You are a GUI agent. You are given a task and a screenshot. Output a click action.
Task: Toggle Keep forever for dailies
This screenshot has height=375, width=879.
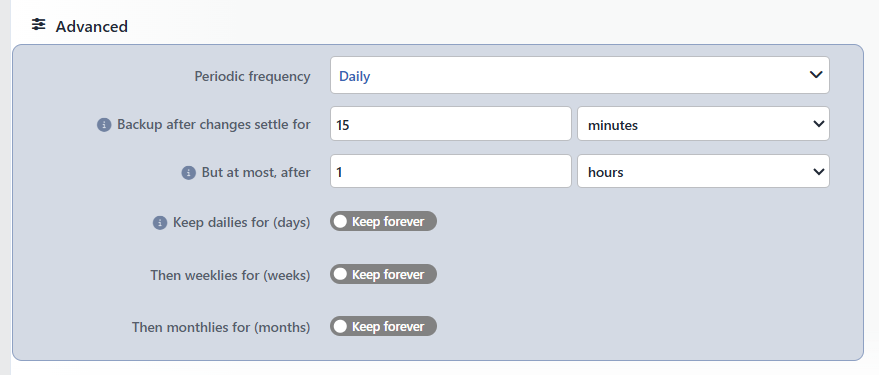383,221
